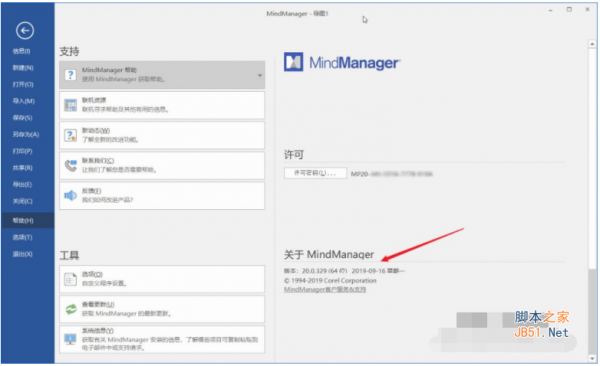Open 打印(P) in the sidebar
Image resolution: width=600 pixels, height=366 pixels.
23,151
